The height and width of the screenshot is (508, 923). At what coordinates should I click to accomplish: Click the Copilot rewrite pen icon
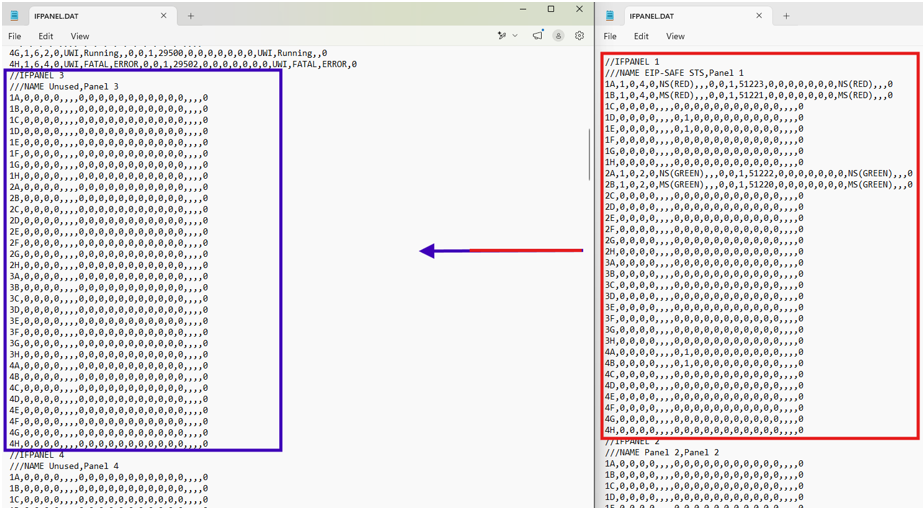(x=502, y=36)
